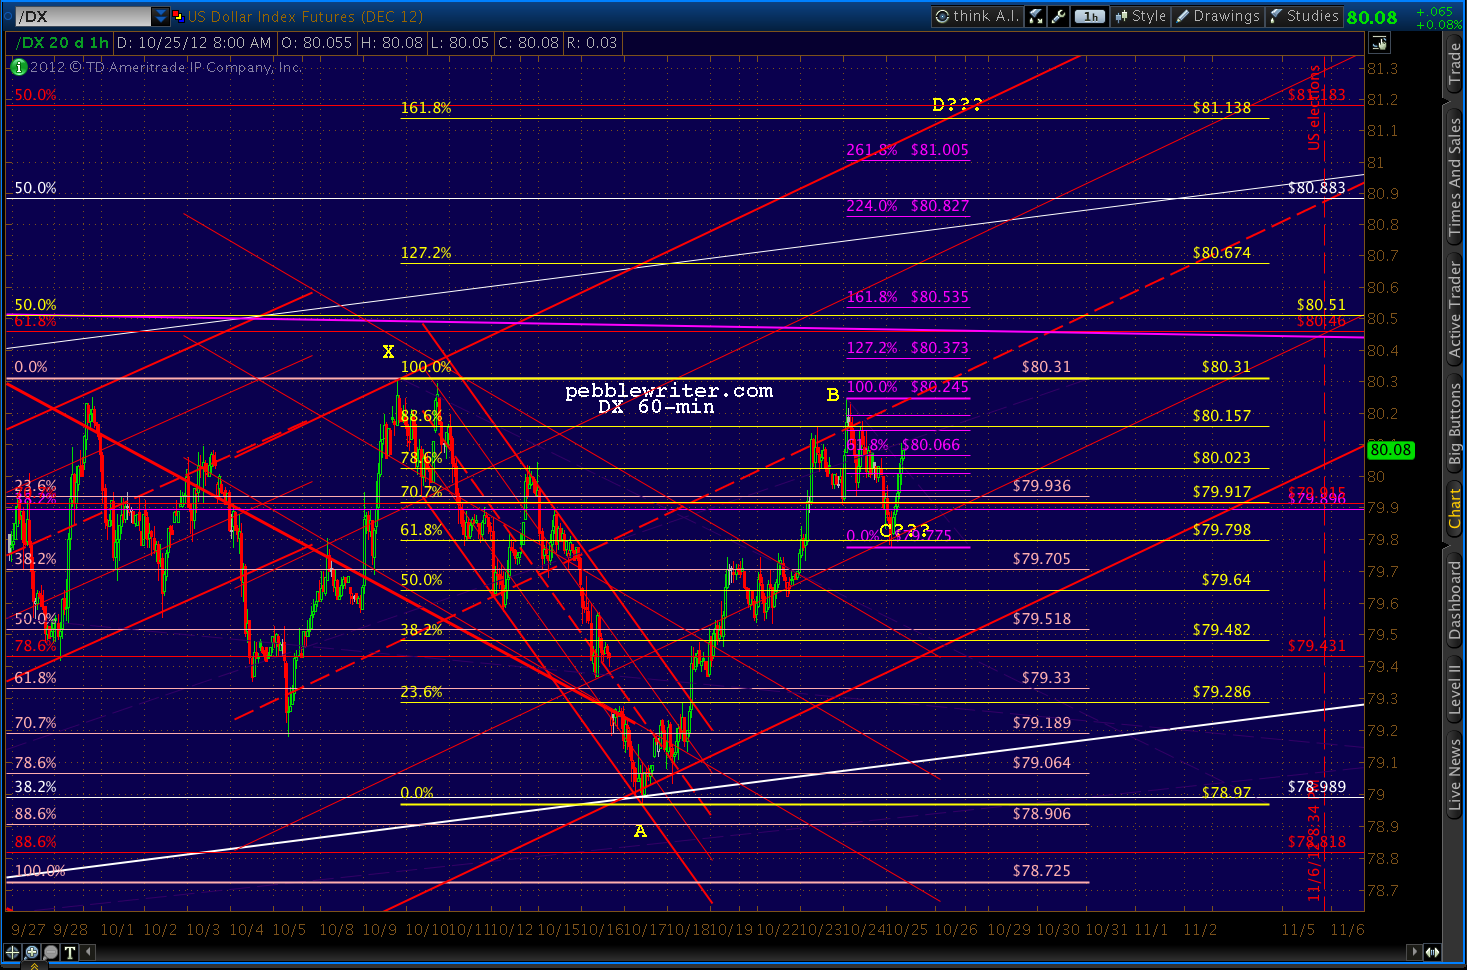Open the Live News side tab

coord(1455,775)
